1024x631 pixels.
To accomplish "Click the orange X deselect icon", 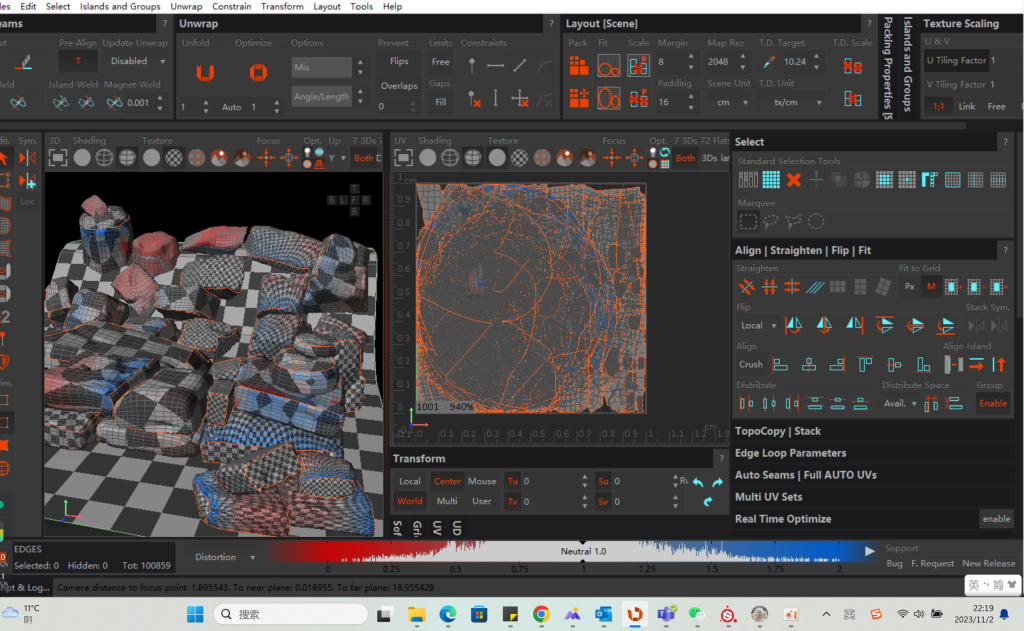I will coord(793,180).
